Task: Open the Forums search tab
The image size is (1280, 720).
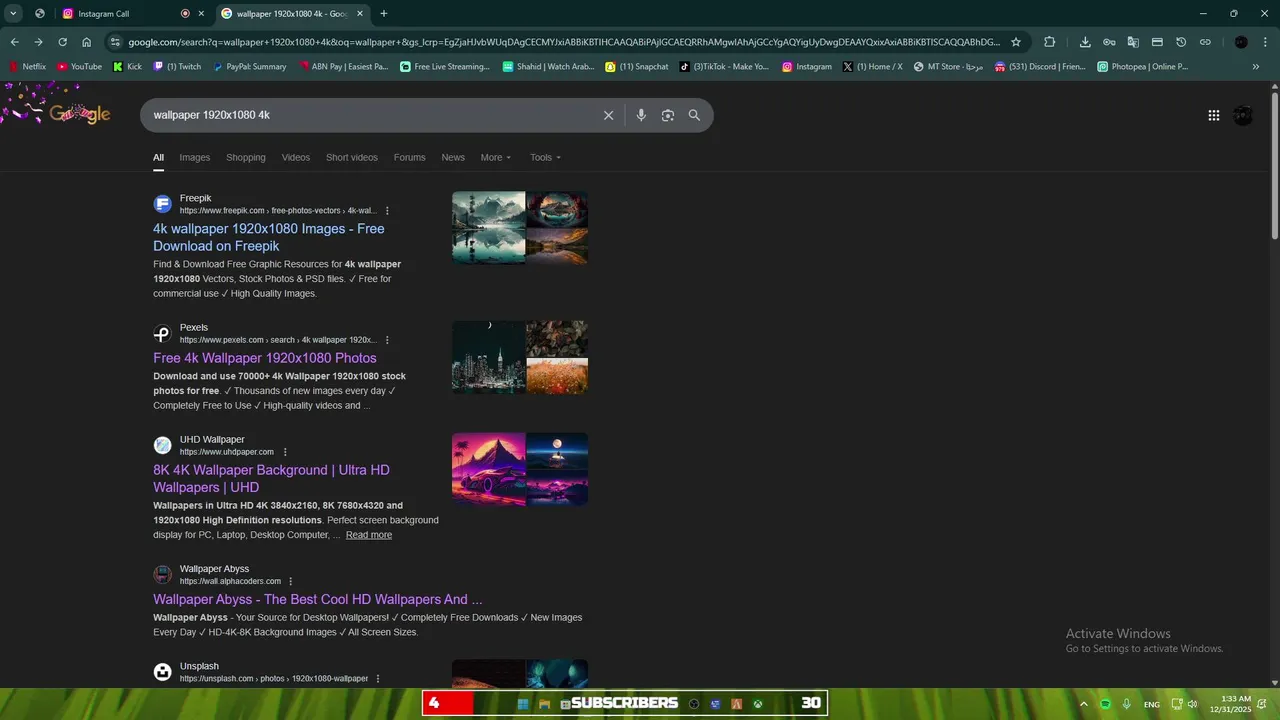Action: pyautogui.click(x=409, y=157)
